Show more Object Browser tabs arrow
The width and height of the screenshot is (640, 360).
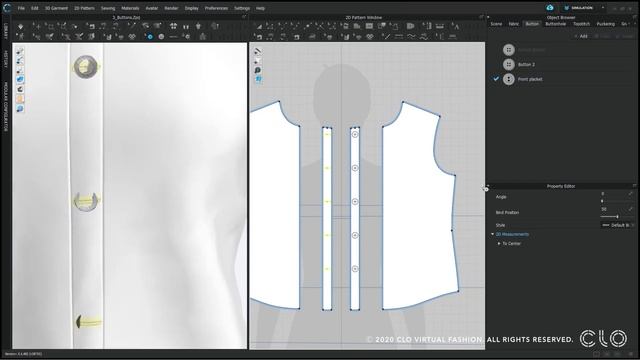pos(635,24)
